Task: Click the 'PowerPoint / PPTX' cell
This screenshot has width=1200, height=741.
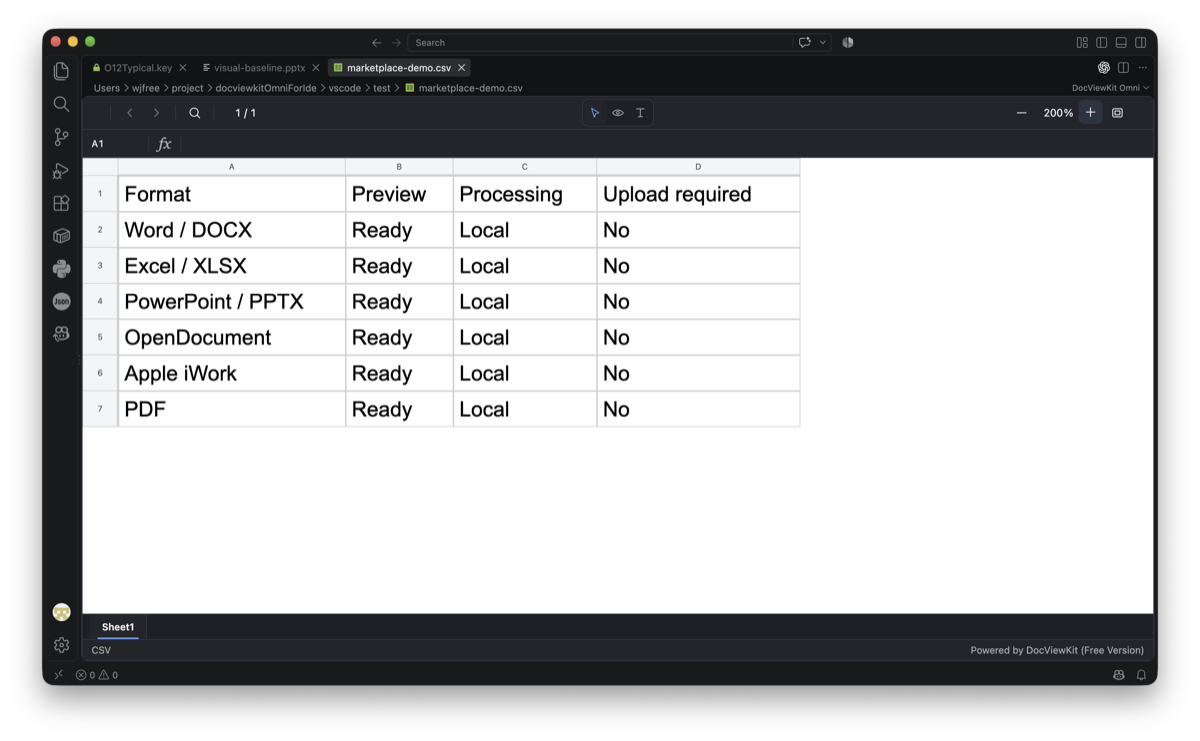Action: (232, 302)
